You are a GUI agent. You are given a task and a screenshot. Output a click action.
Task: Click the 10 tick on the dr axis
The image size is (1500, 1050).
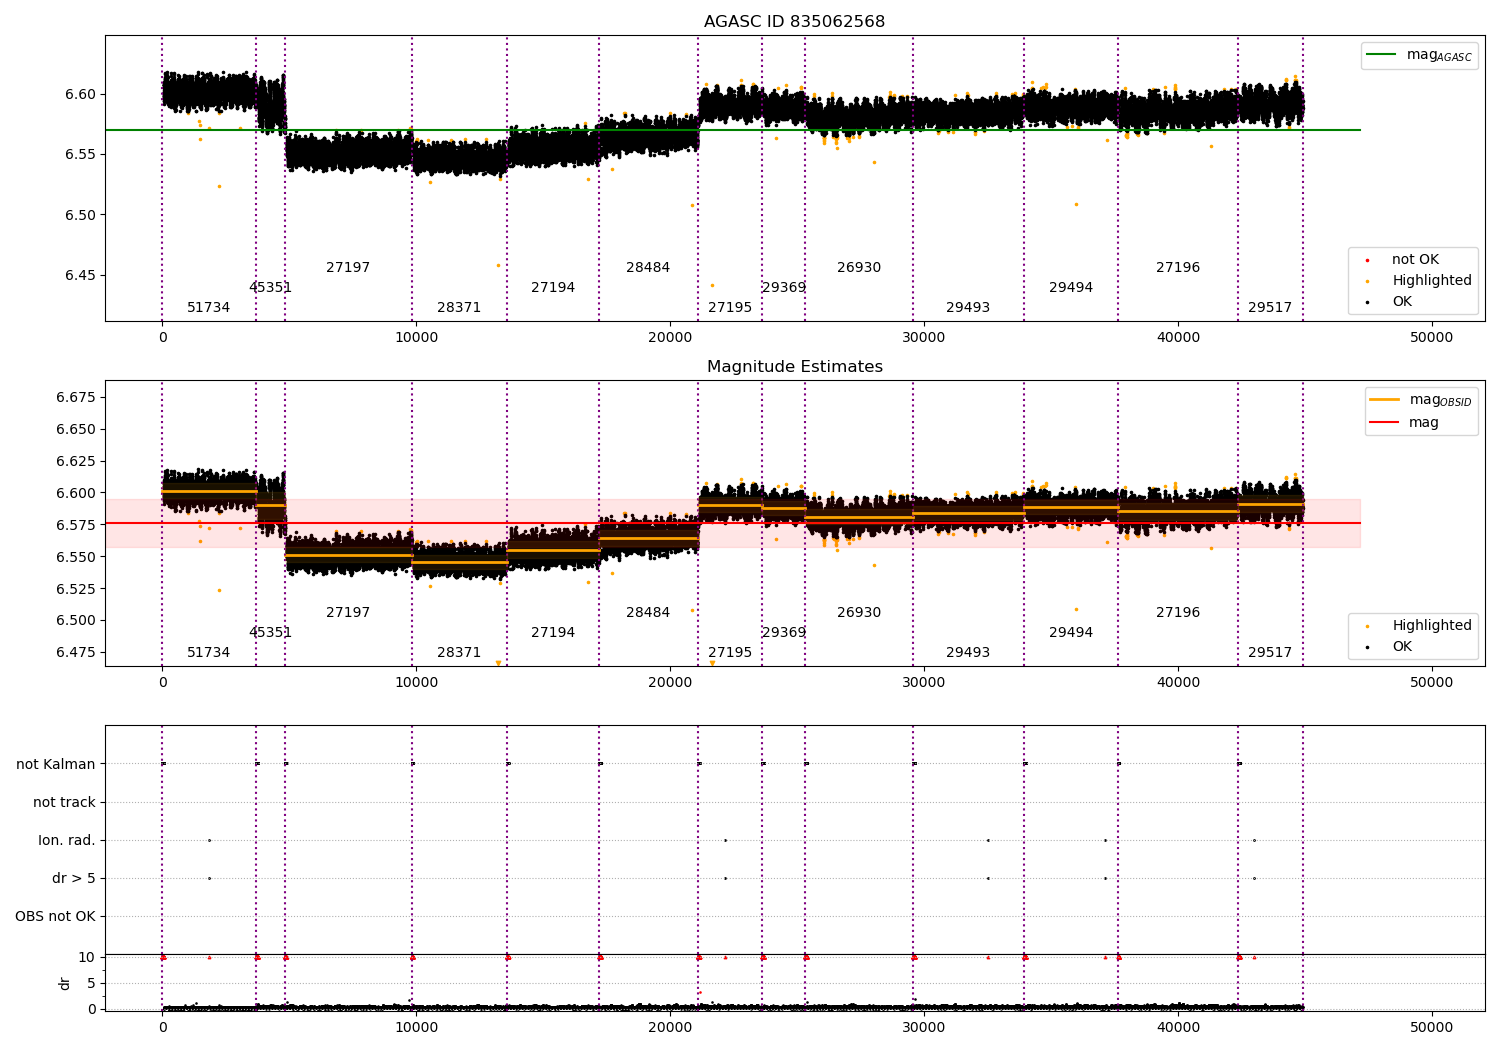click(x=87, y=957)
